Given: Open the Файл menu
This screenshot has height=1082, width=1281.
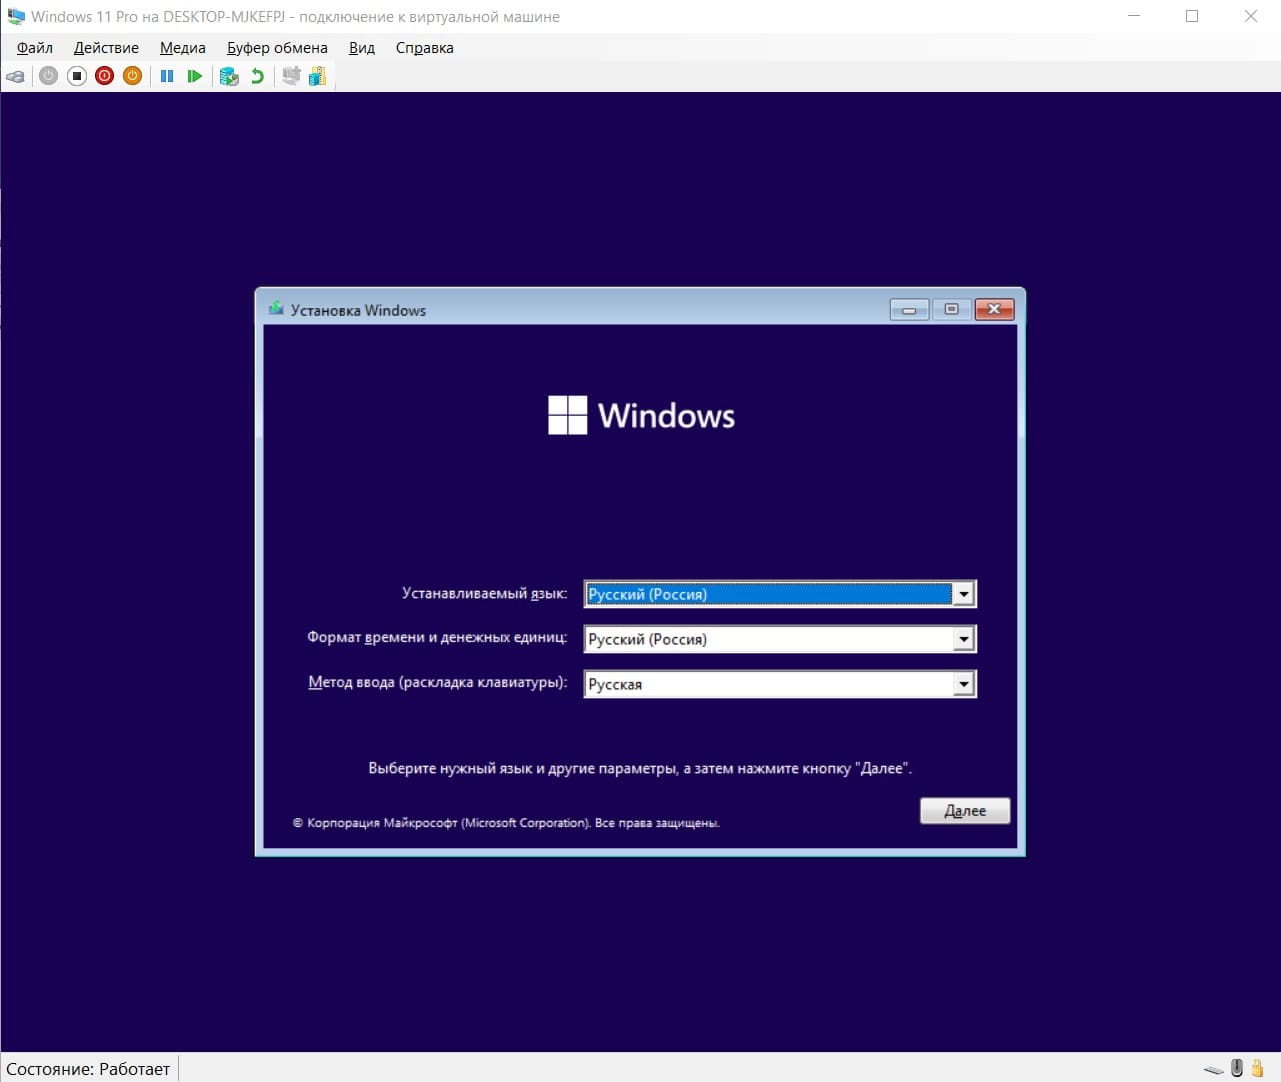Looking at the screenshot, I should pos(35,48).
